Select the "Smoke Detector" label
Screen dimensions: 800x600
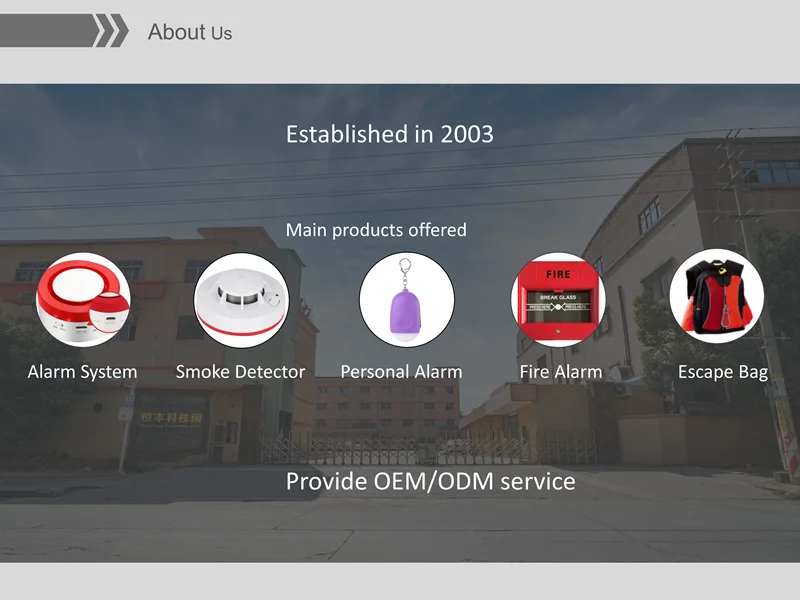coord(240,371)
